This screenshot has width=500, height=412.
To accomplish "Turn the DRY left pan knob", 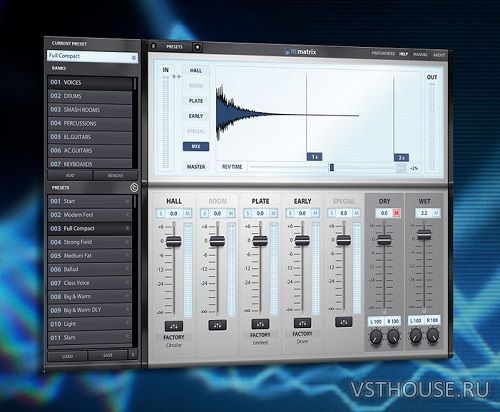I will click(x=376, y=336).
